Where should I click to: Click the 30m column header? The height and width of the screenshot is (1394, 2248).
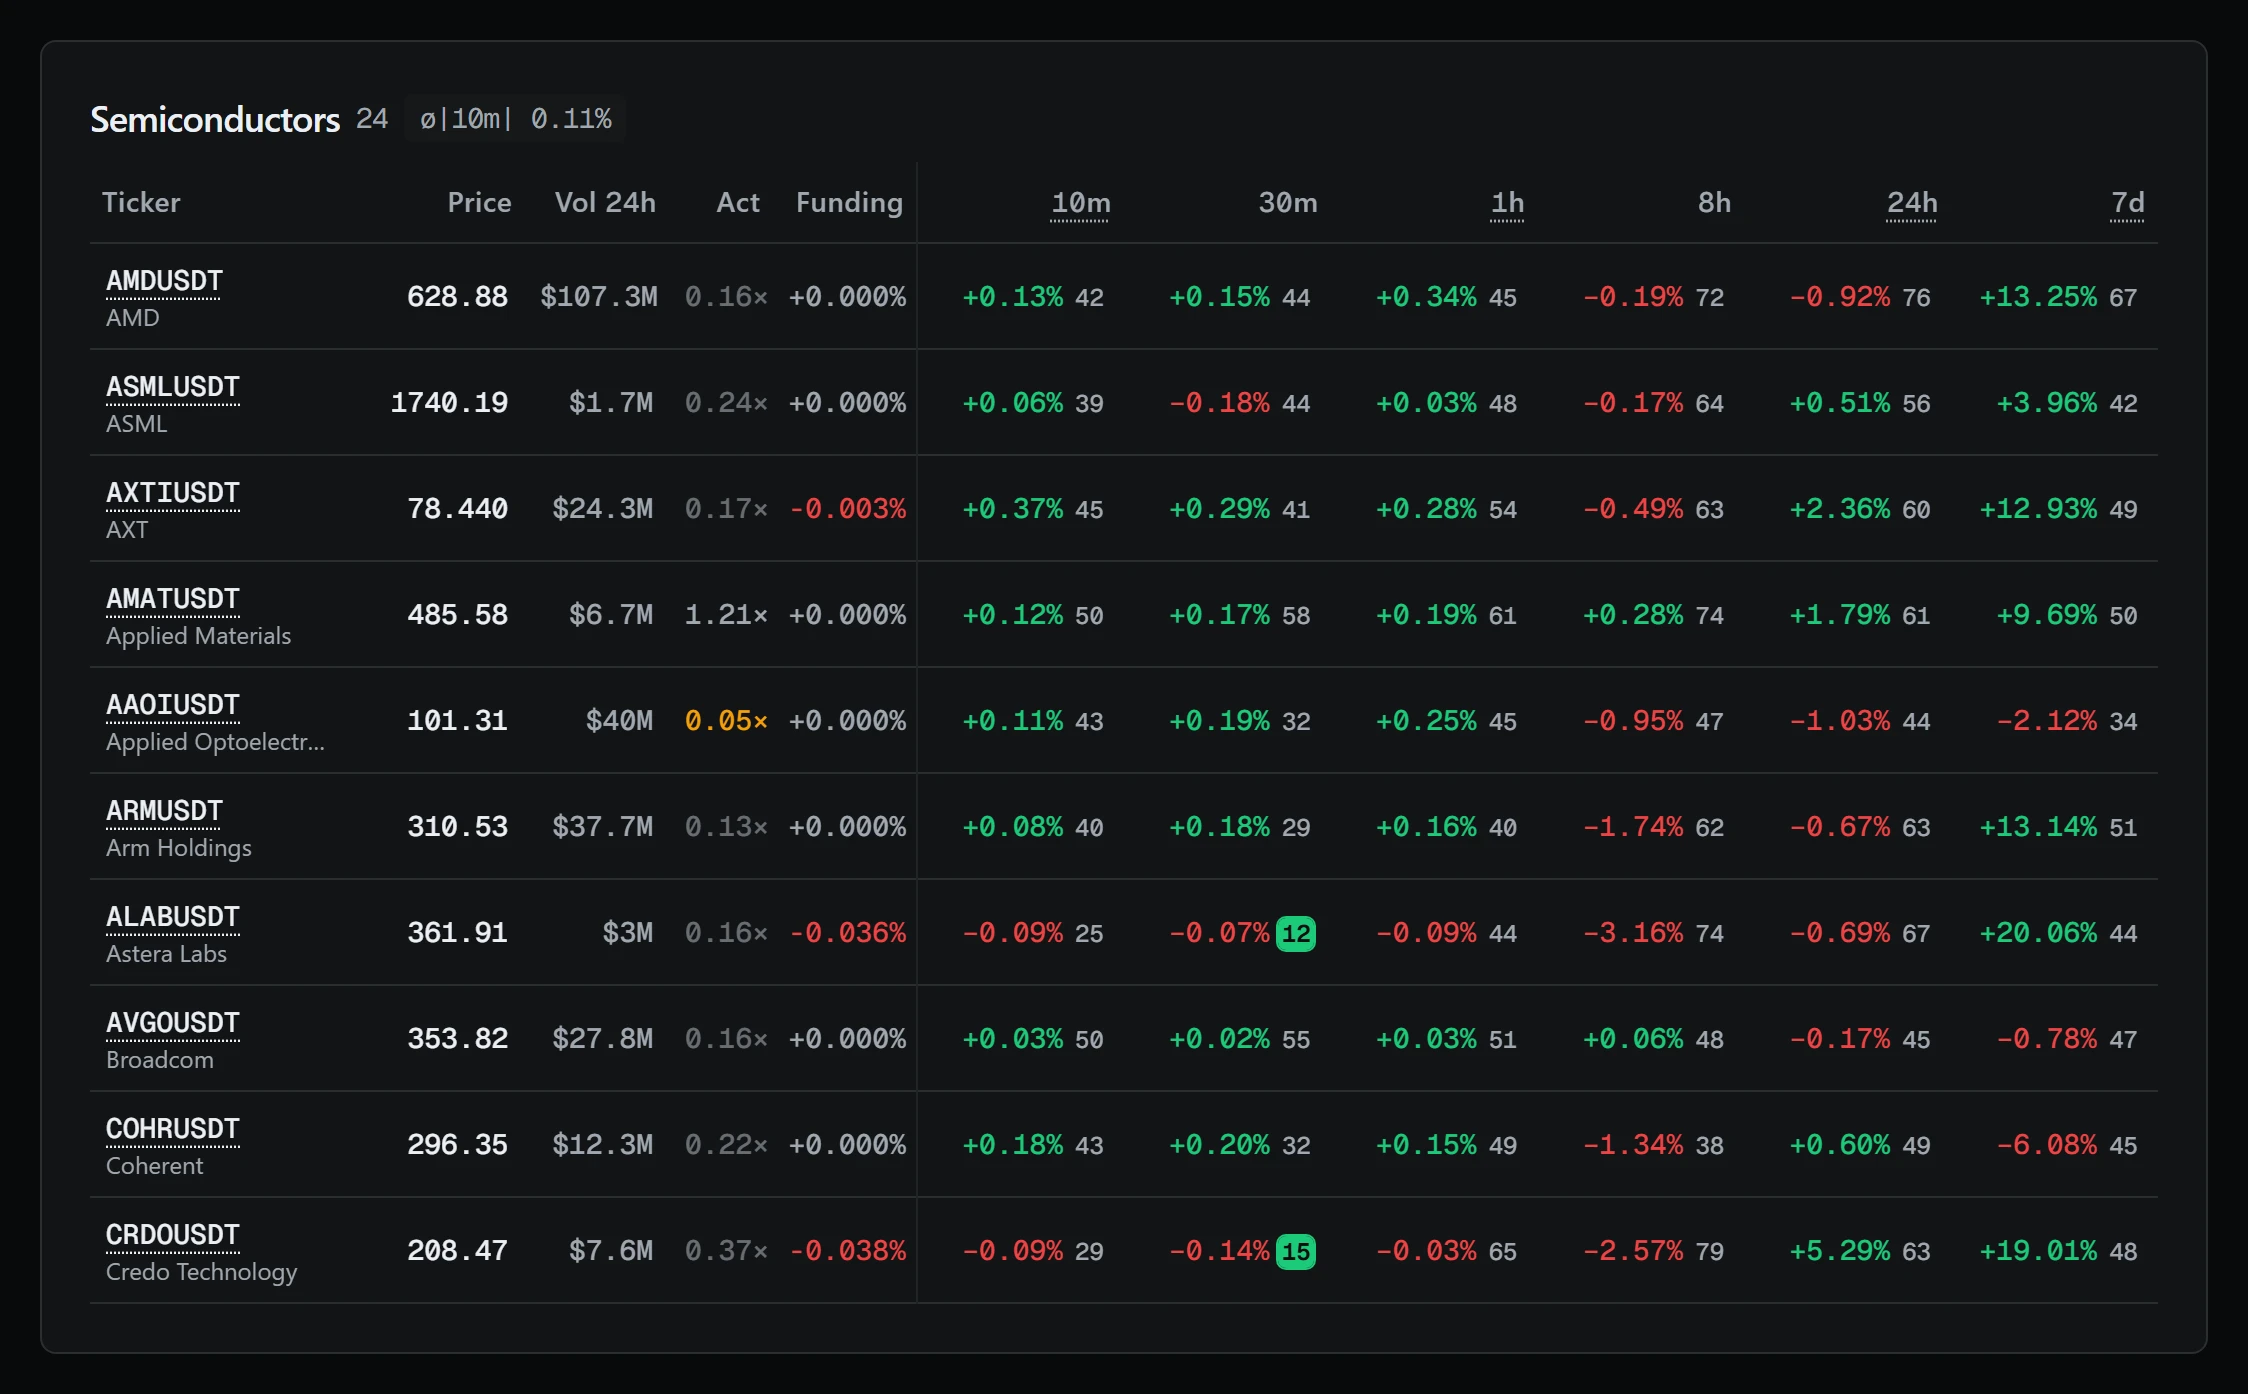coord(1287,203)
